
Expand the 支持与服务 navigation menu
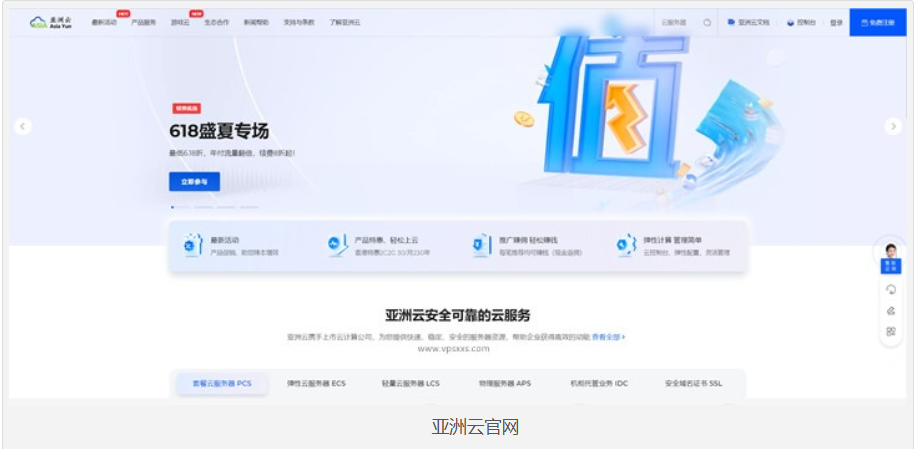[298, 22]
